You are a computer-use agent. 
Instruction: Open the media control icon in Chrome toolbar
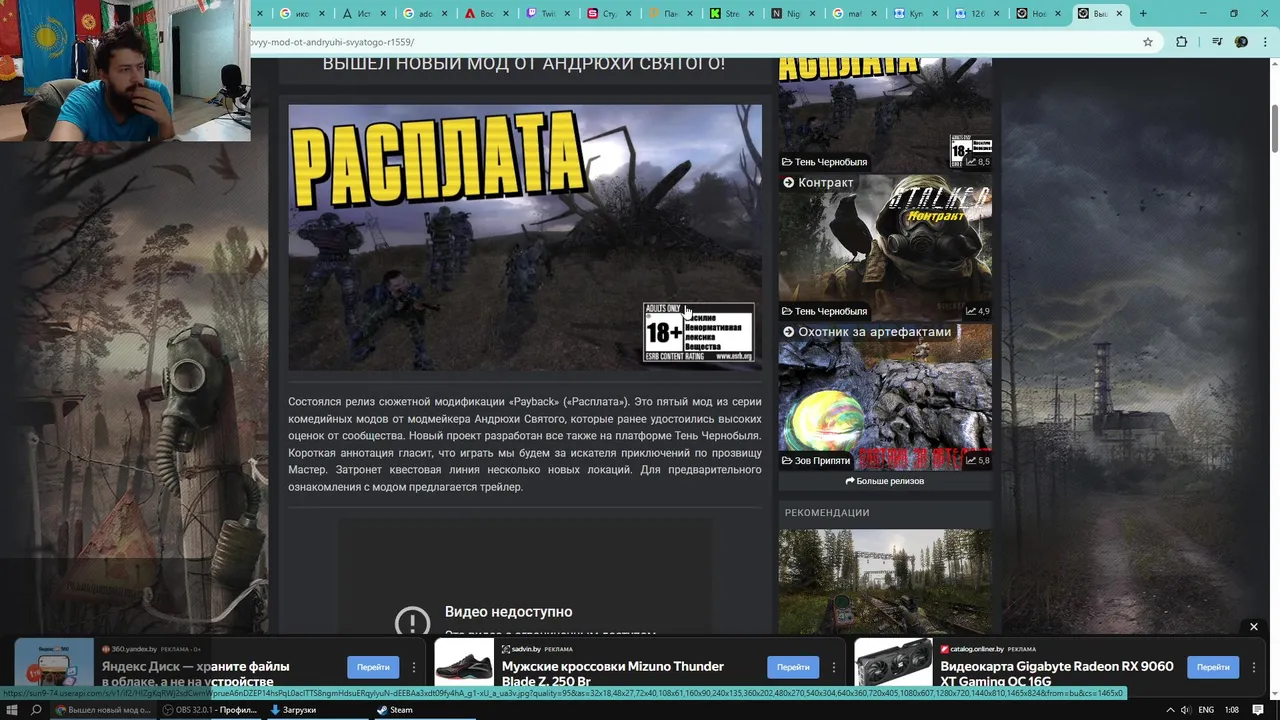coord(1217,42)
